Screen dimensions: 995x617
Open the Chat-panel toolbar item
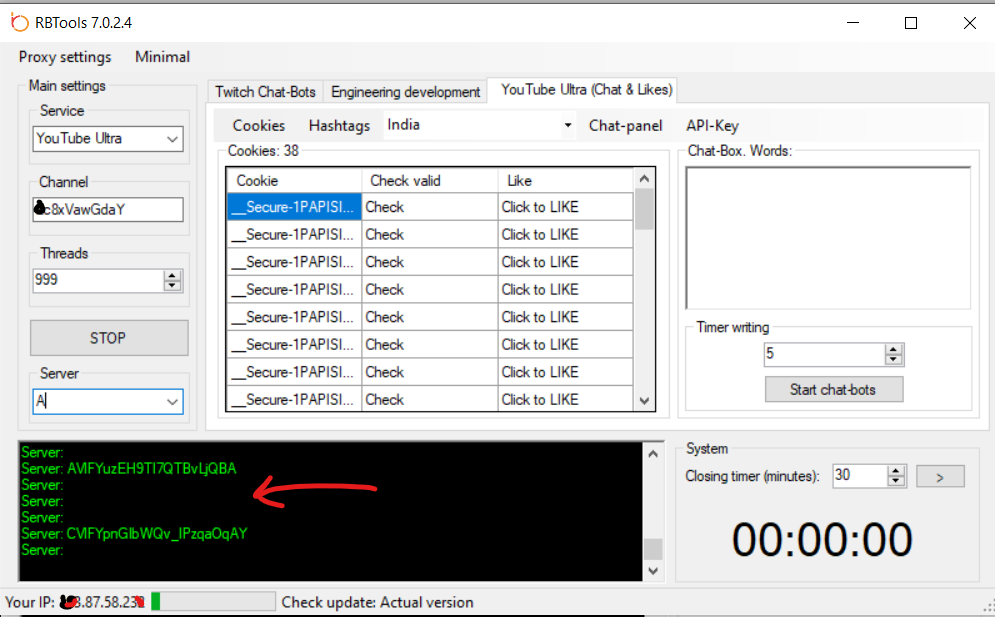[x=625, y=126]
